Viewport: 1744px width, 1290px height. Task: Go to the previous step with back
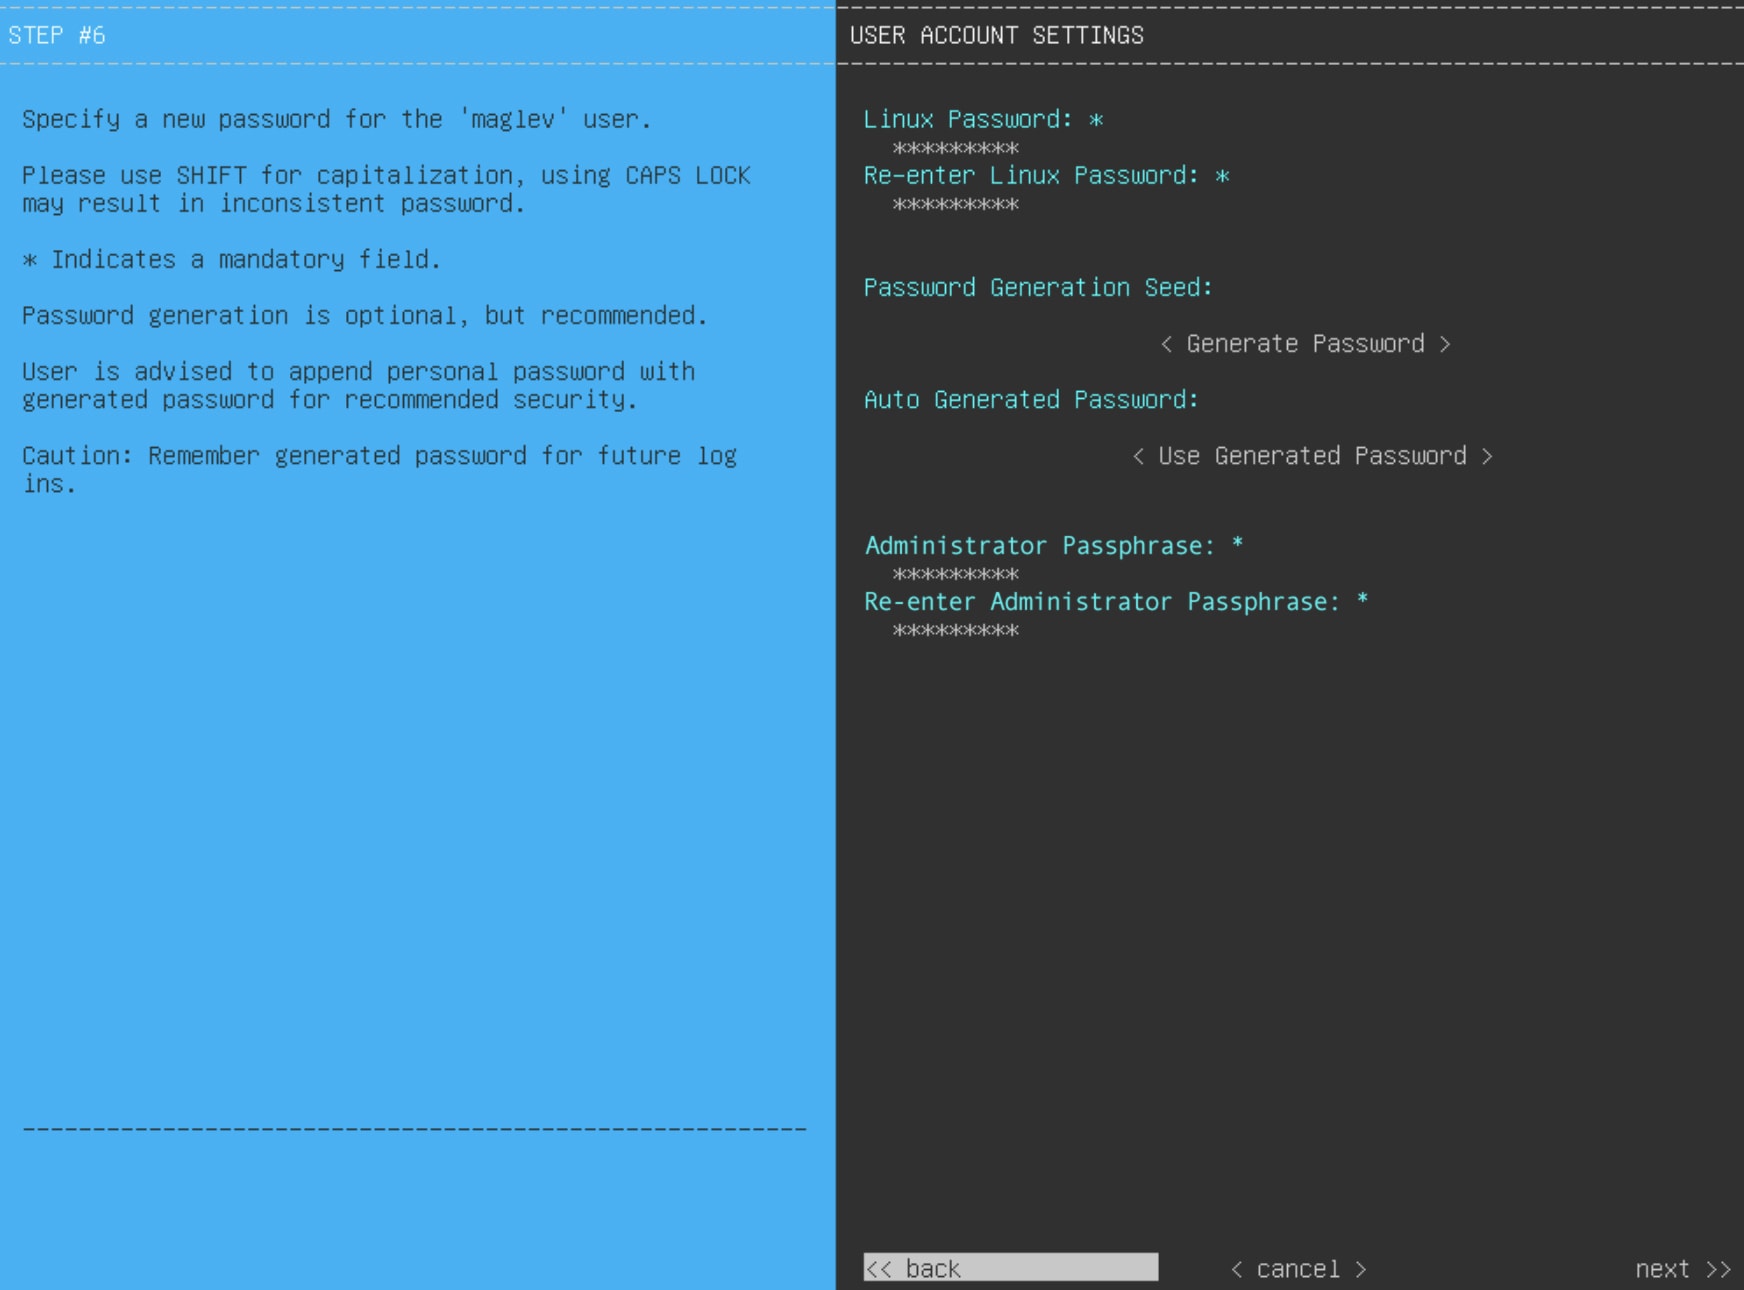tap(1010, 1268)
